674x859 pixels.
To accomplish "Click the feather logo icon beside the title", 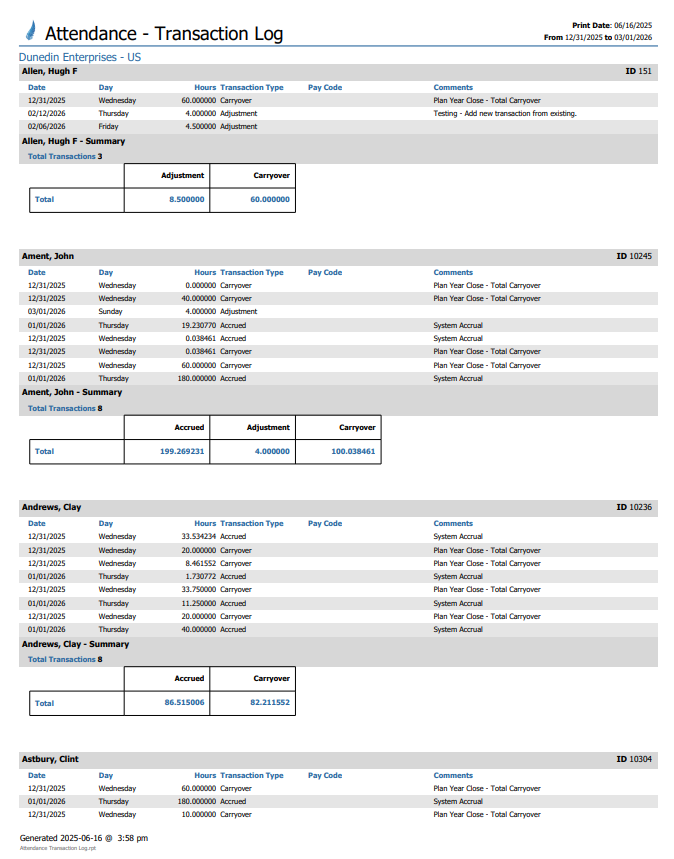I will [x=31, y=32].
